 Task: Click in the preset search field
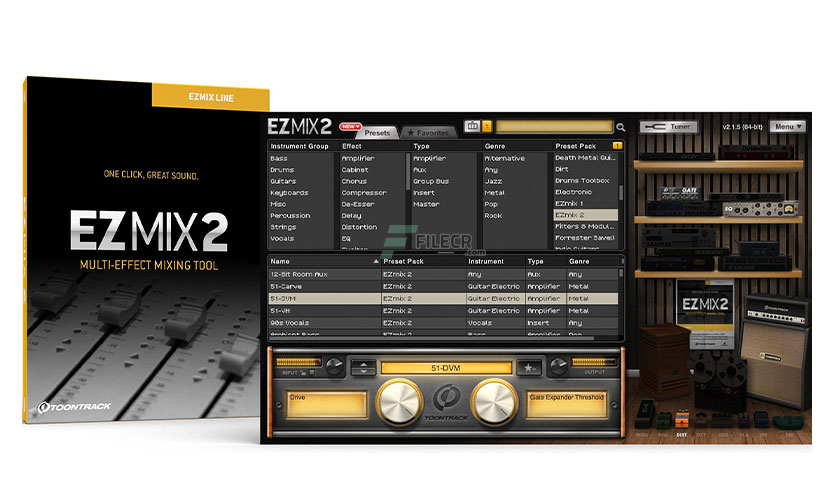pyautogui.click(x=554, y=126)
